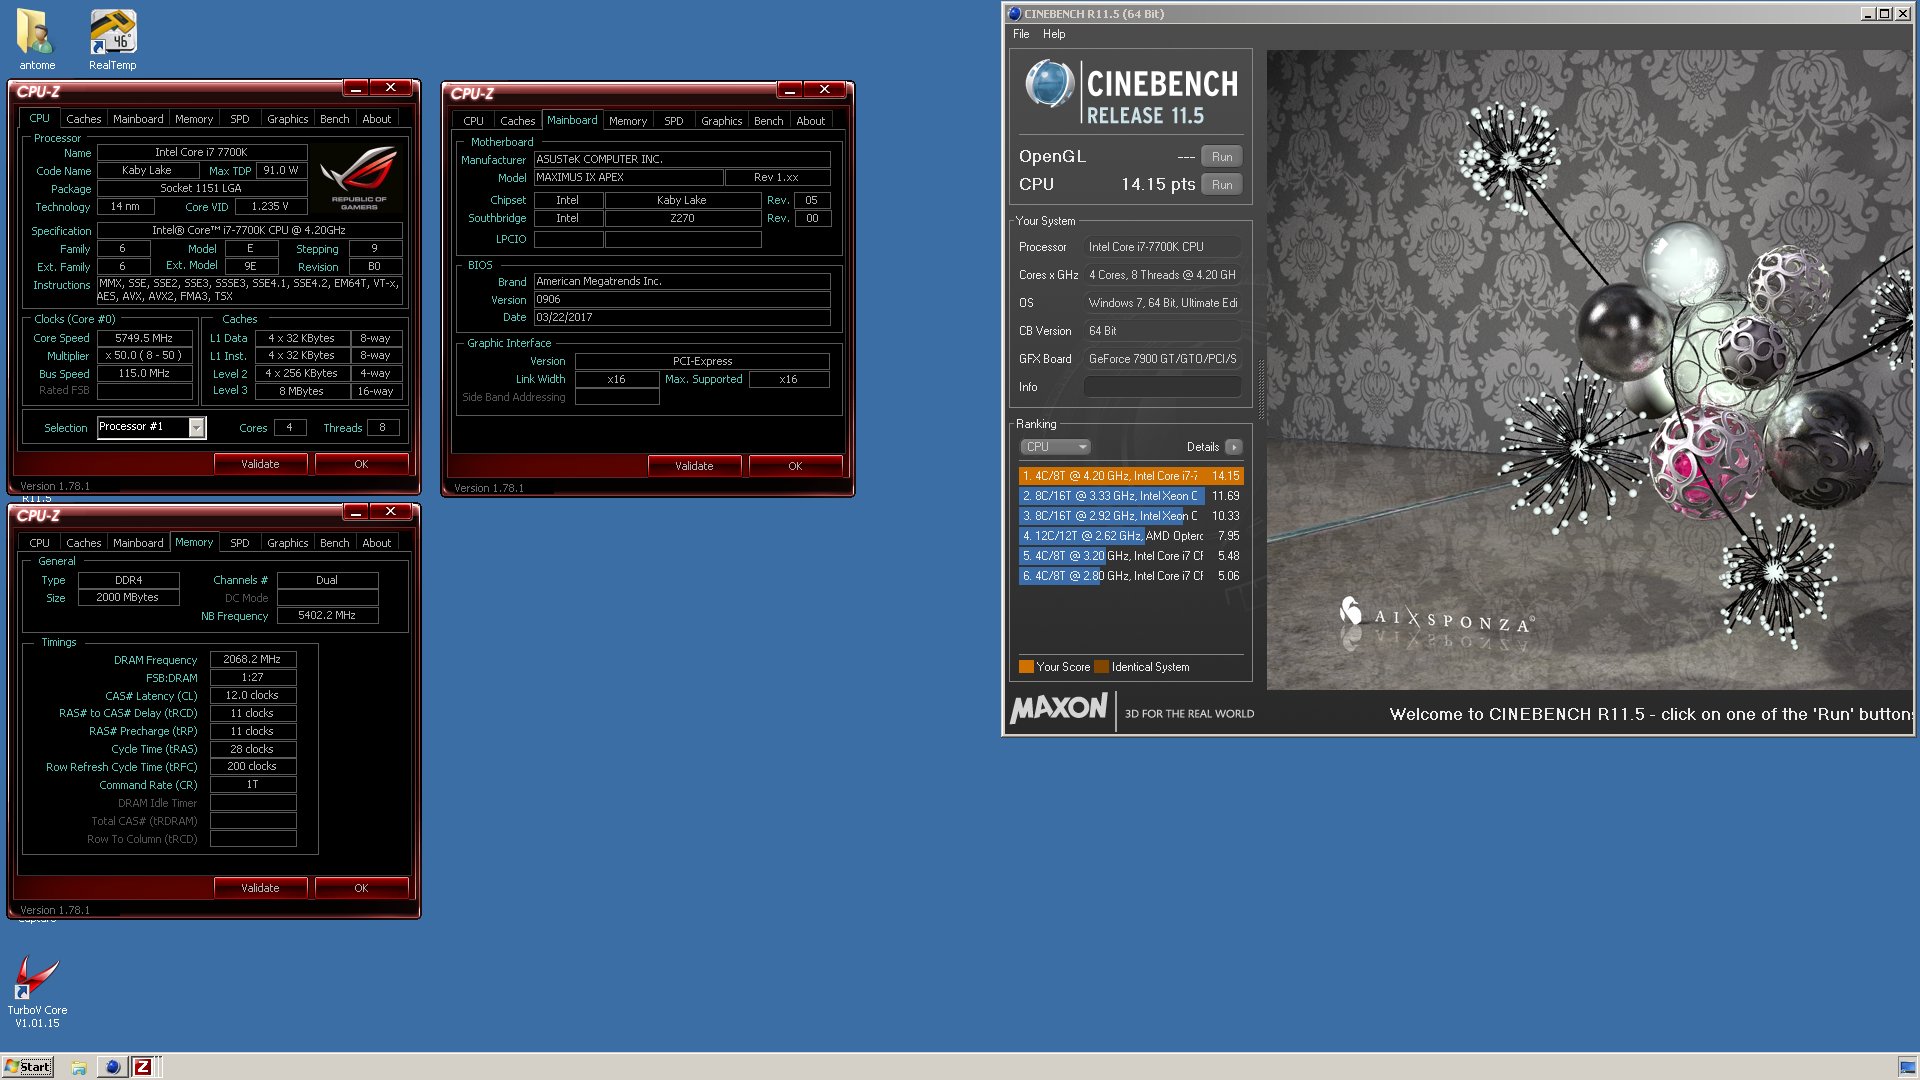Select ranking entry 6 score 5.06
Viewport: 1920px width, 1080px height.
(x=1130, y=576)
